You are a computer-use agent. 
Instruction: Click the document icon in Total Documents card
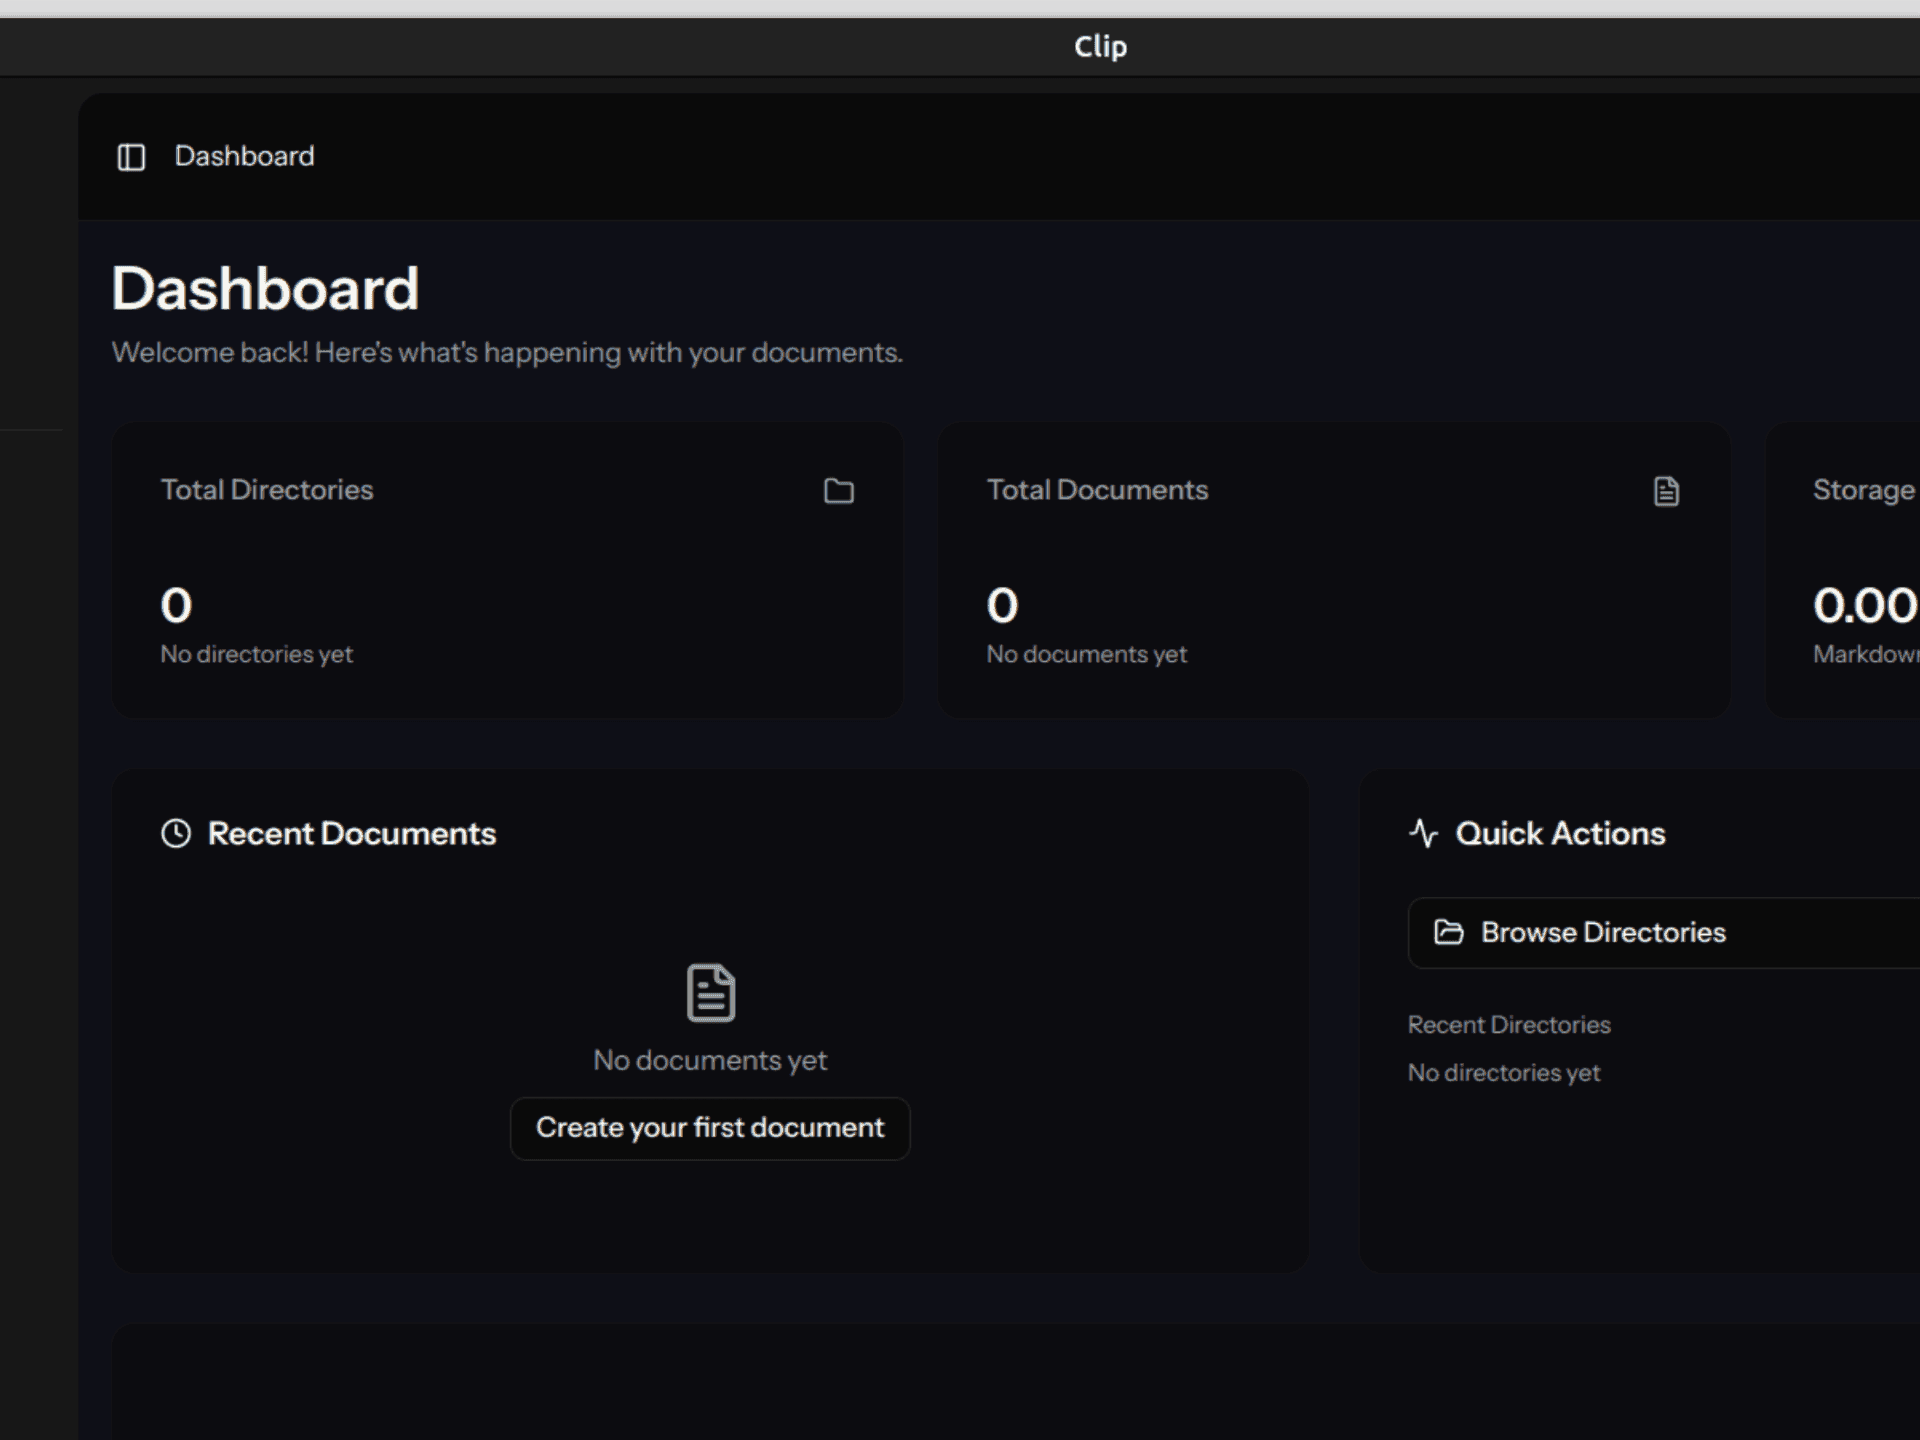click(1666, 491)
